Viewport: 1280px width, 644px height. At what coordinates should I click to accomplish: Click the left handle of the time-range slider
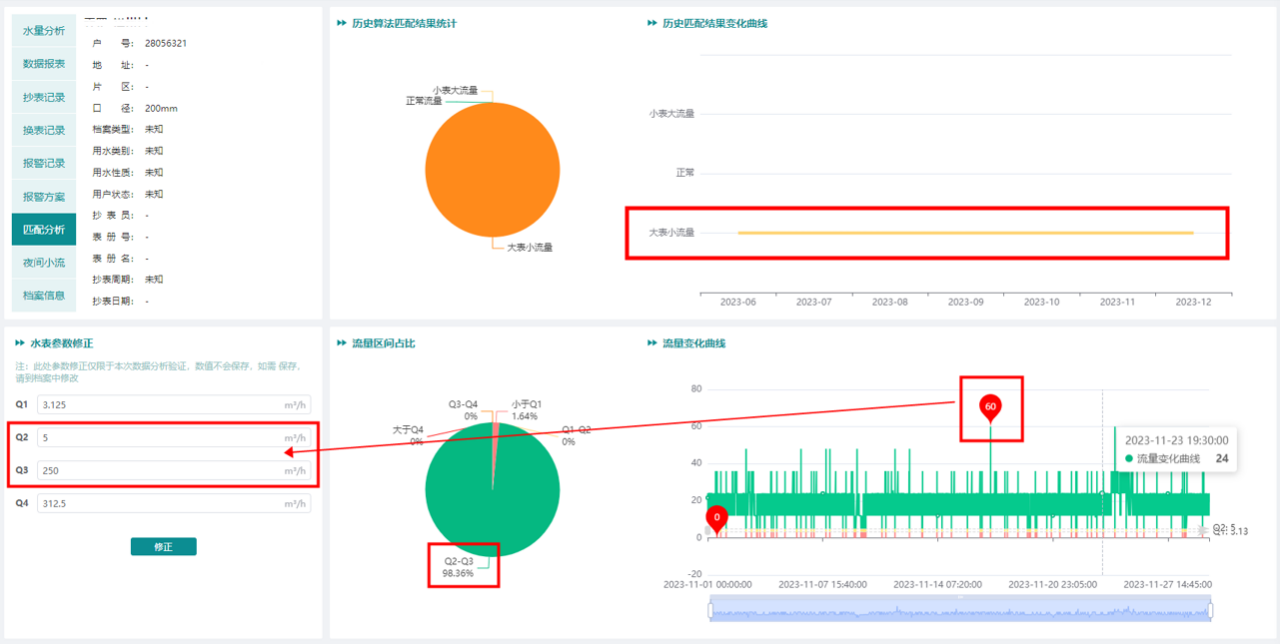click(710, 610)
